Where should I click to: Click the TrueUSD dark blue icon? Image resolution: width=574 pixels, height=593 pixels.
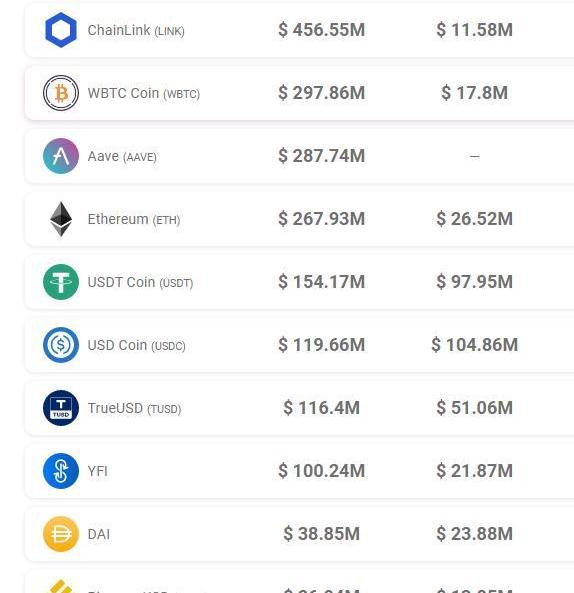pyautogui.click(x=61, y=408)
